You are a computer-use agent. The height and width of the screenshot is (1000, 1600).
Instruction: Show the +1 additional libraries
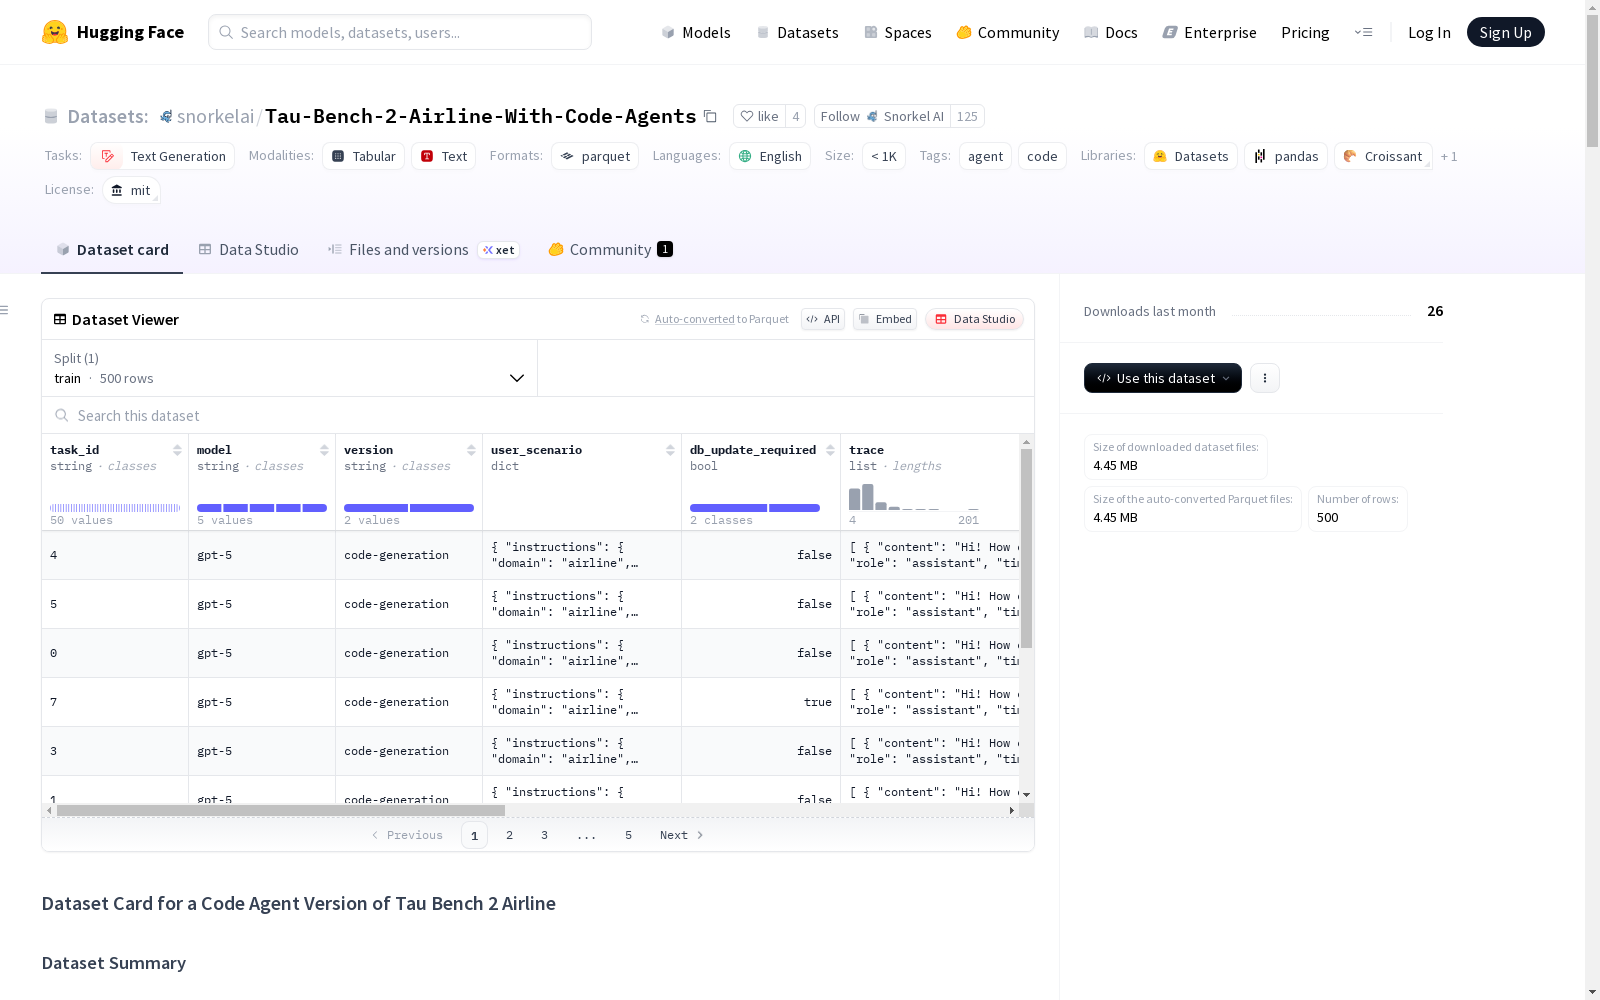pos(1449,156)
